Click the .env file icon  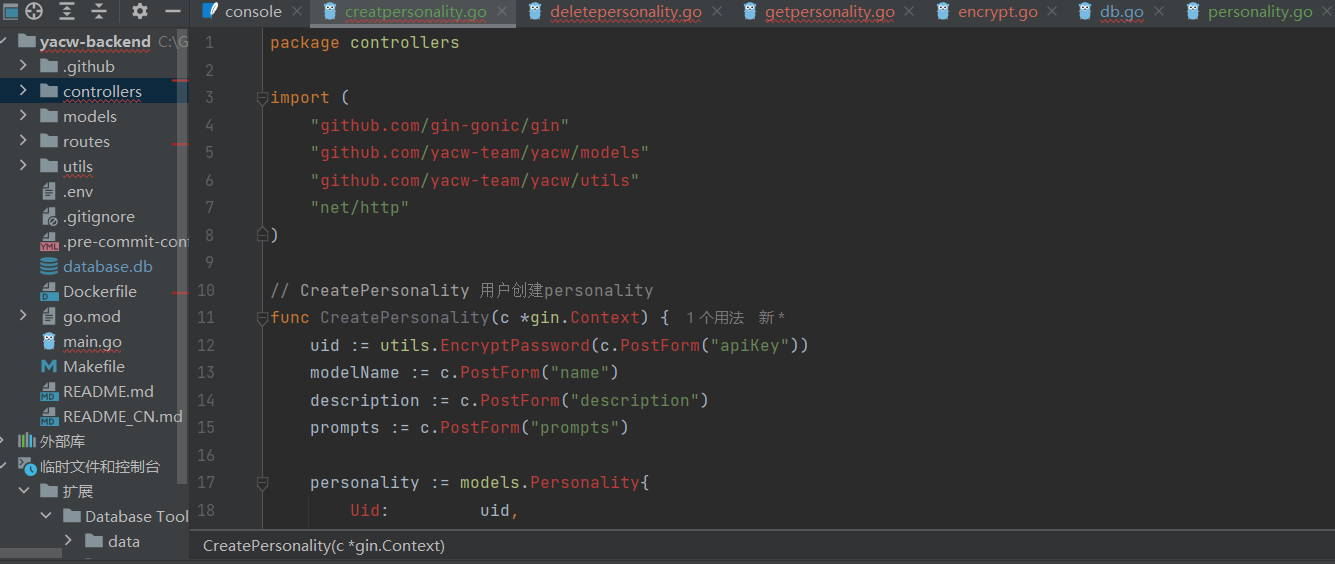pos(49,192)
